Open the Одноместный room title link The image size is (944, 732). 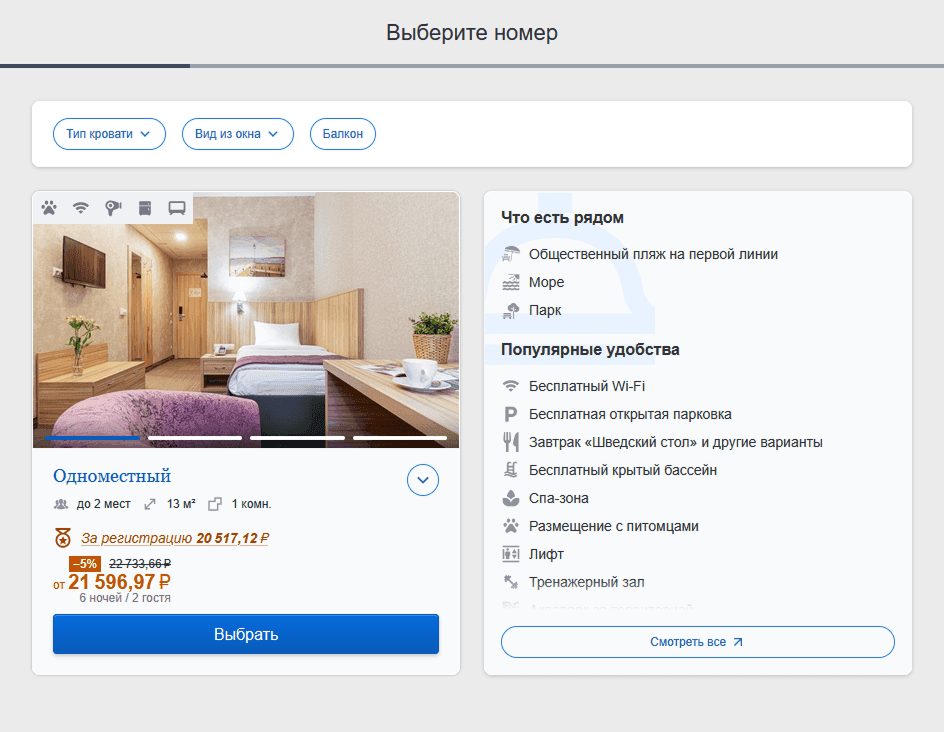coord(112,476)
